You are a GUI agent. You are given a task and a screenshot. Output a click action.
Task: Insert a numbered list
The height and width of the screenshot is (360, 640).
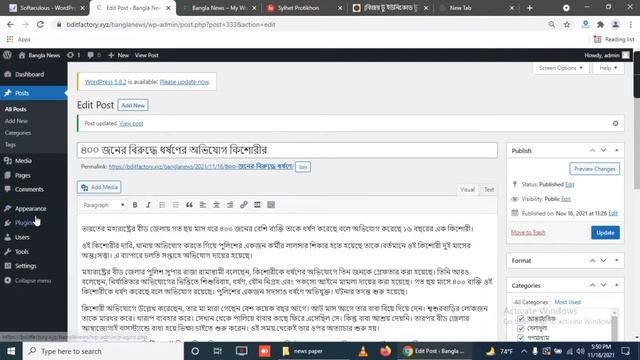(176, 205)
